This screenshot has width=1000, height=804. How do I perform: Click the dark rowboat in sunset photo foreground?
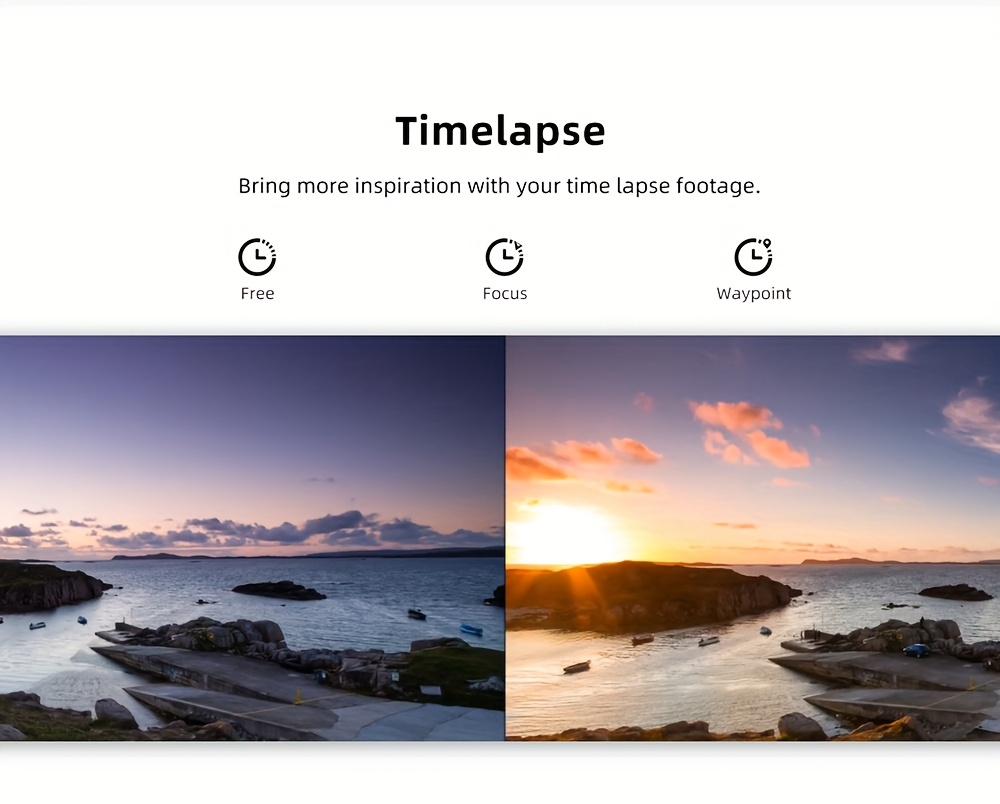(x=577, y=667)
